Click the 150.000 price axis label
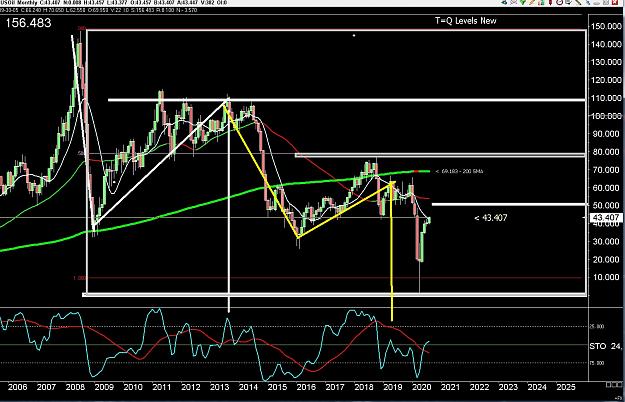 tap(606, 26)
